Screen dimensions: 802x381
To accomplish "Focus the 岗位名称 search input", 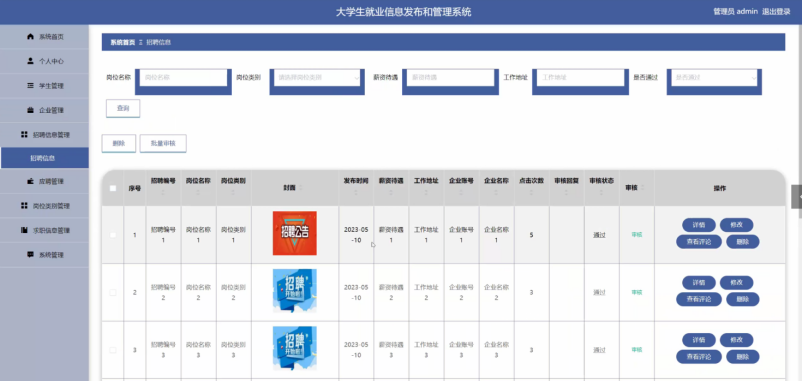I will point(183,78).
